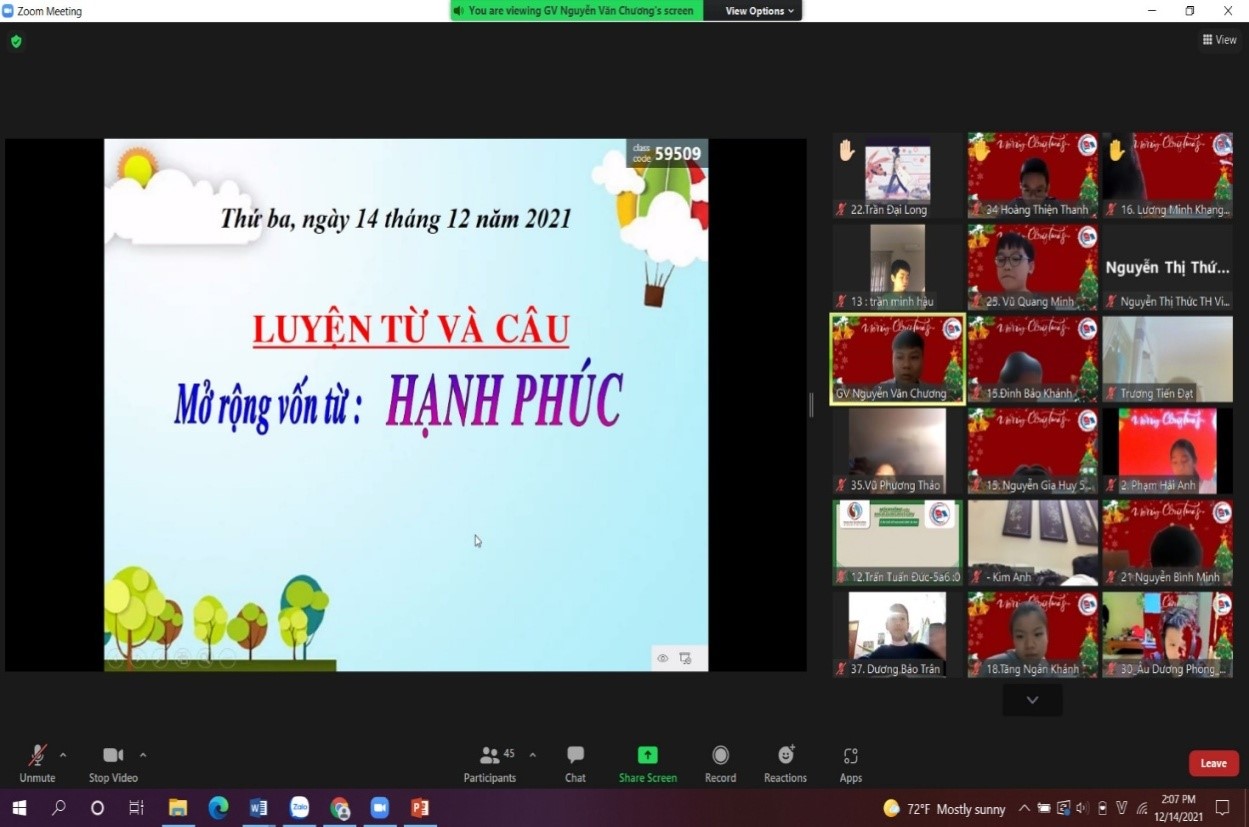Click the green encryption shield icon
Image resolution: width=1249 pixels, height=827 pixels.
(x=16, y=41)
